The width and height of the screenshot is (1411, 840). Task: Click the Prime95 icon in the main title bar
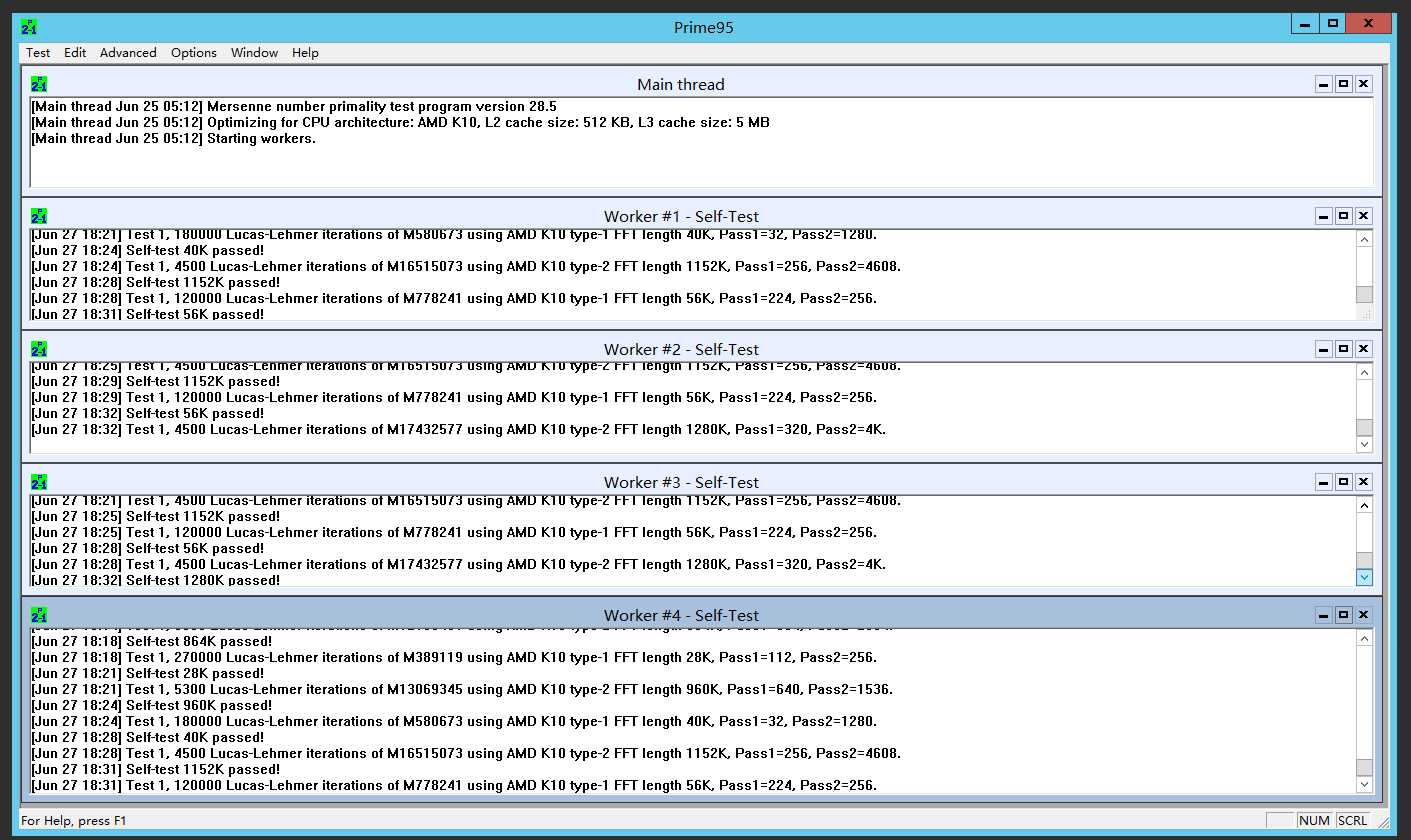pyautogui.click(x=29, y=27)
